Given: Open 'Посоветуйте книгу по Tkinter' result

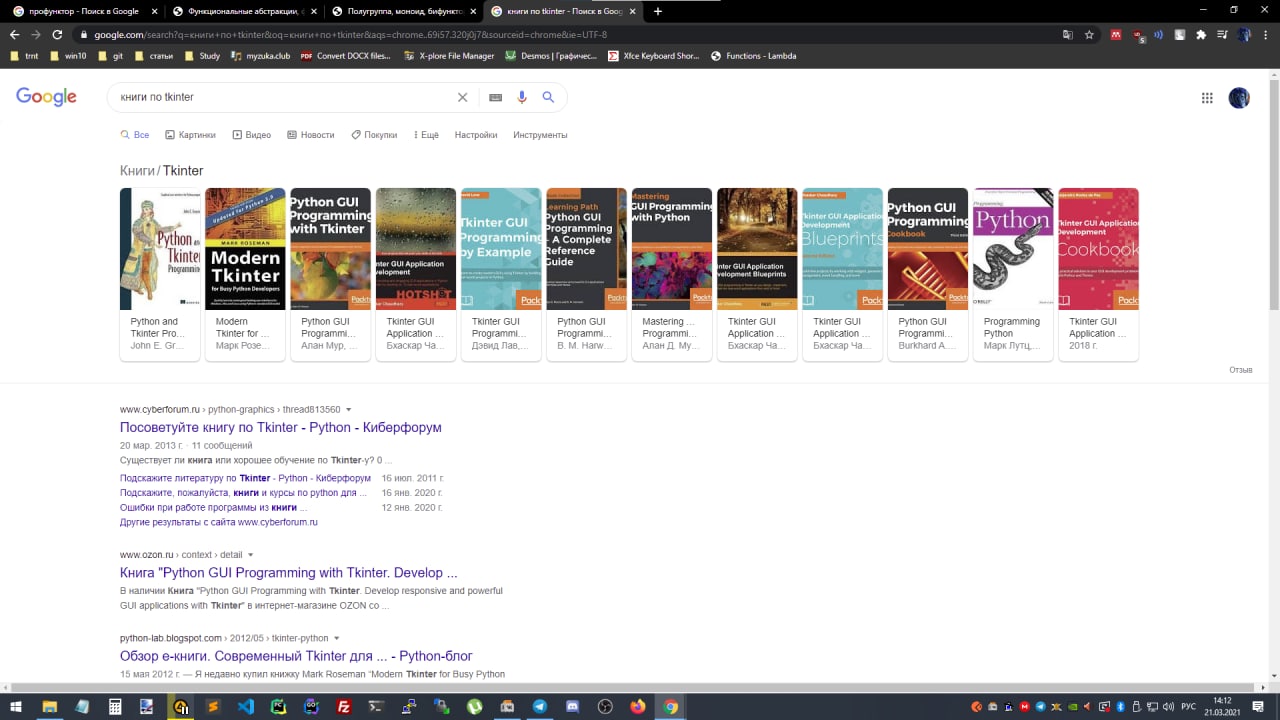Looking at the screenshot, I should coord(281,427).
